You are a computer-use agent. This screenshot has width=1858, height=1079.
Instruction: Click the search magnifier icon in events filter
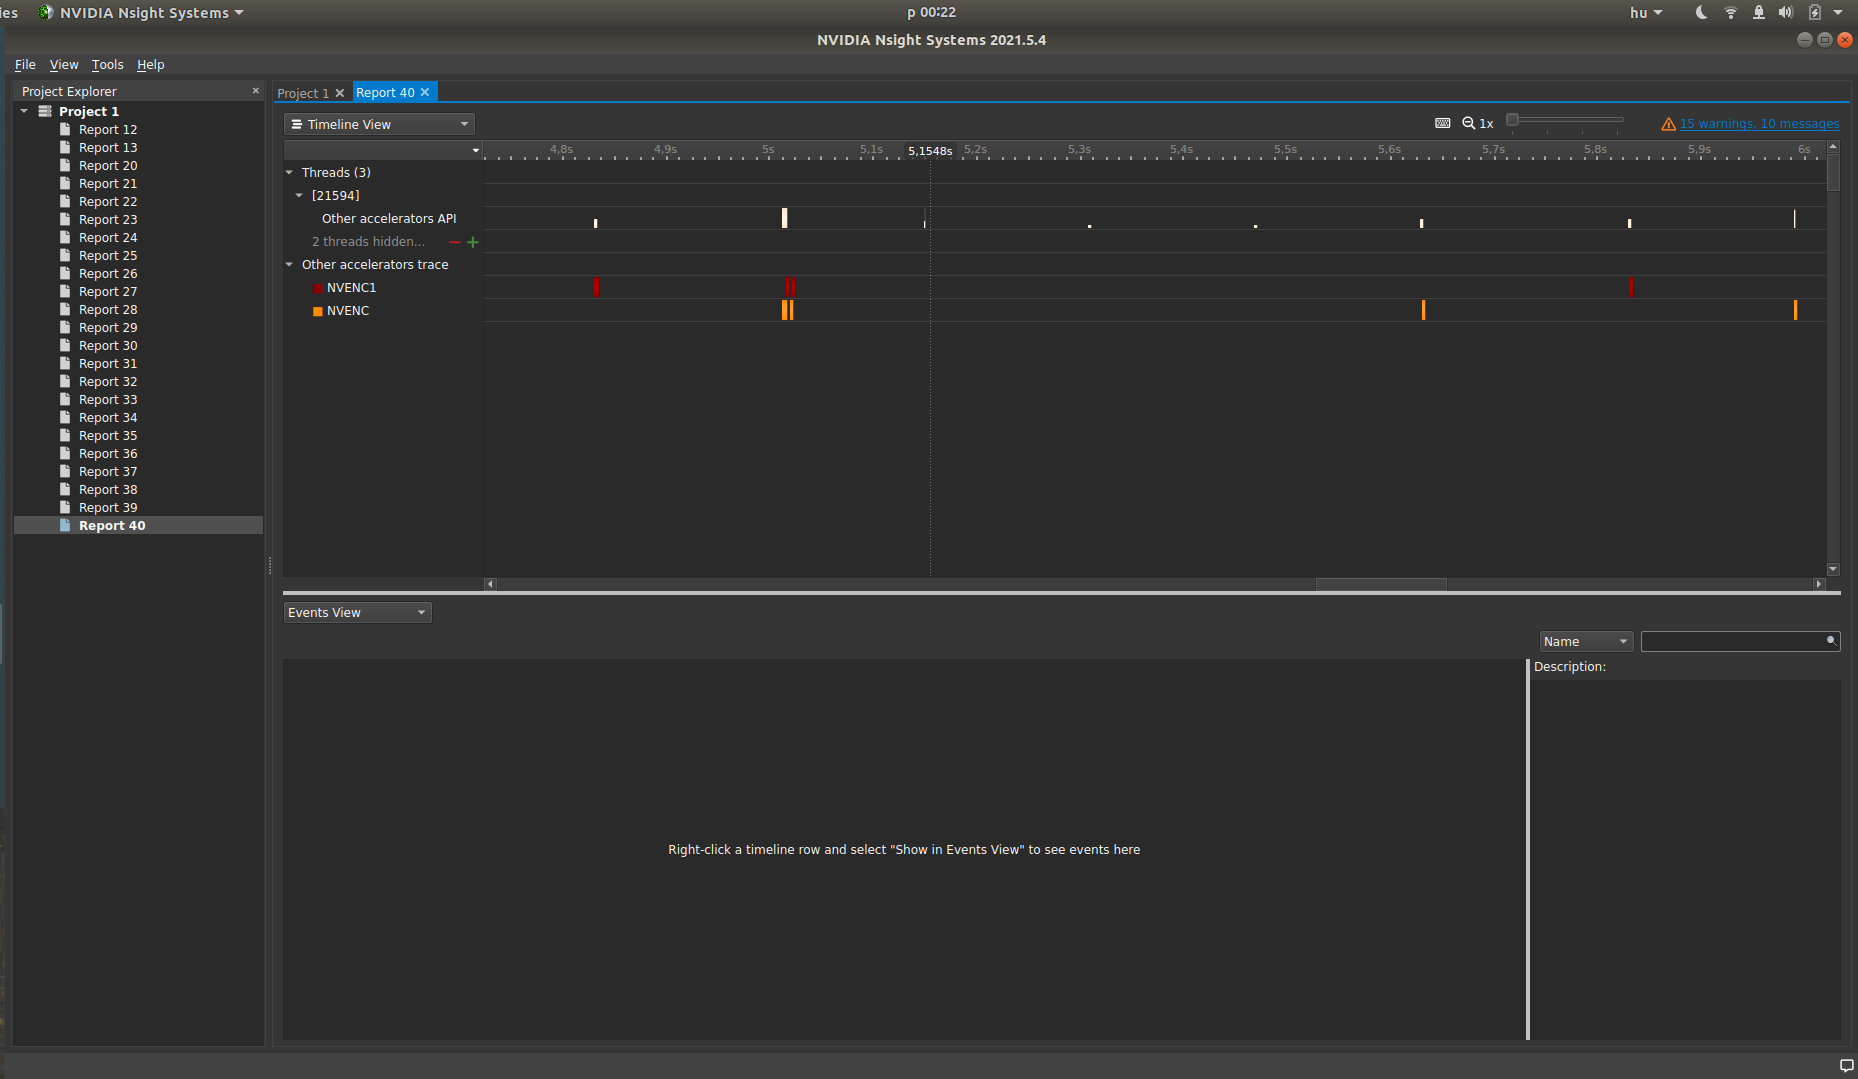1831,640
